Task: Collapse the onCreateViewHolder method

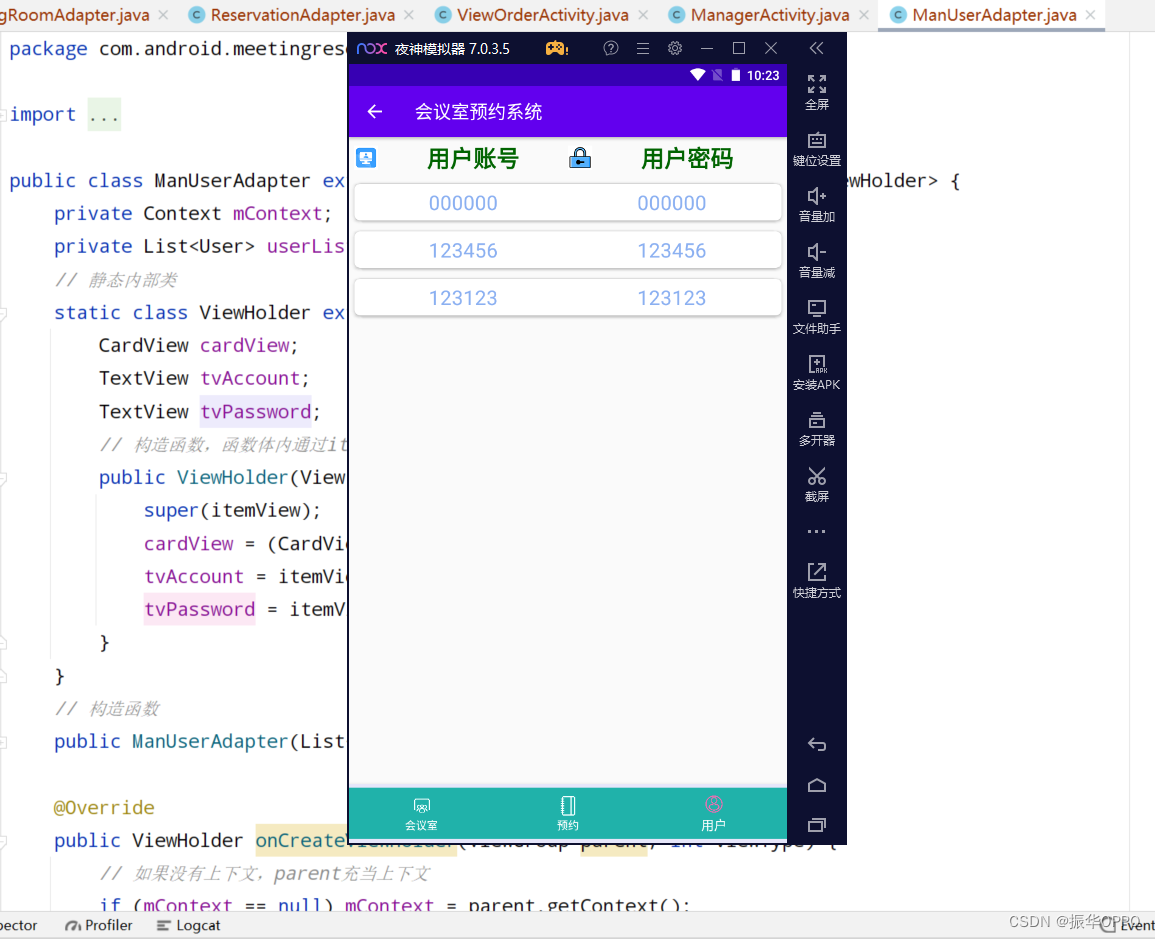Action: tap(3, 841)
